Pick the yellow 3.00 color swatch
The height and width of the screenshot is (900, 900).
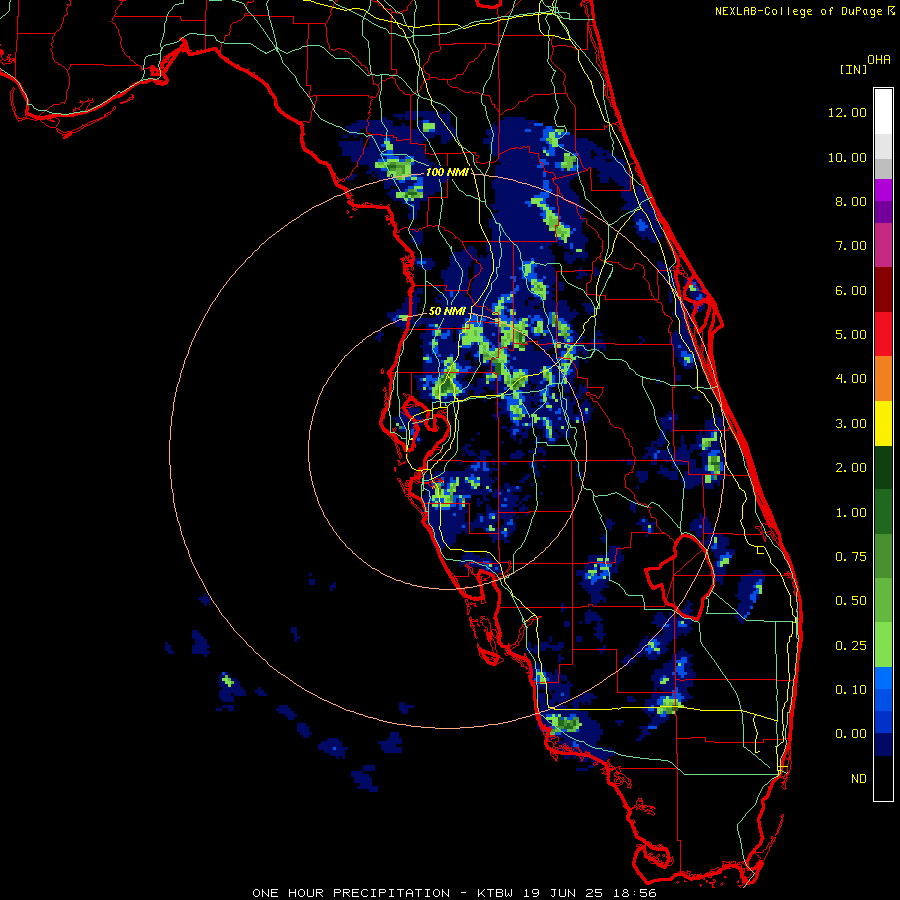point(883,424)
